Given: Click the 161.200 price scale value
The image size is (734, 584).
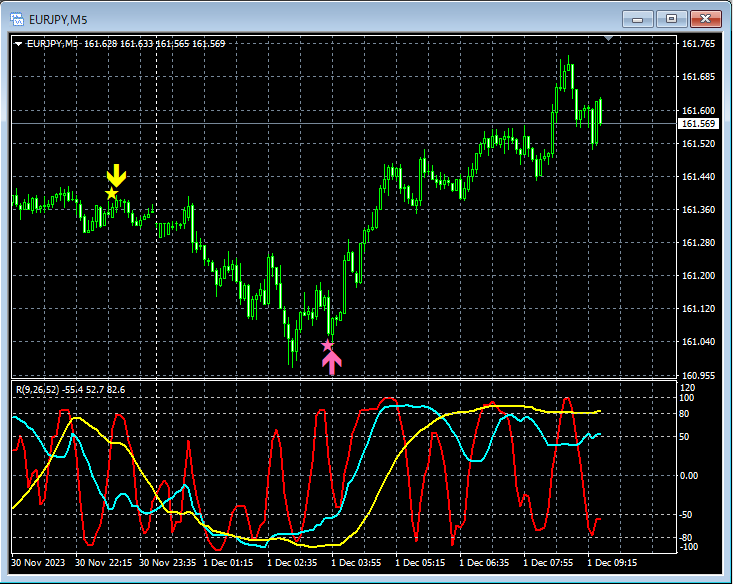Looking at the screenshot, I should (698, 276).
